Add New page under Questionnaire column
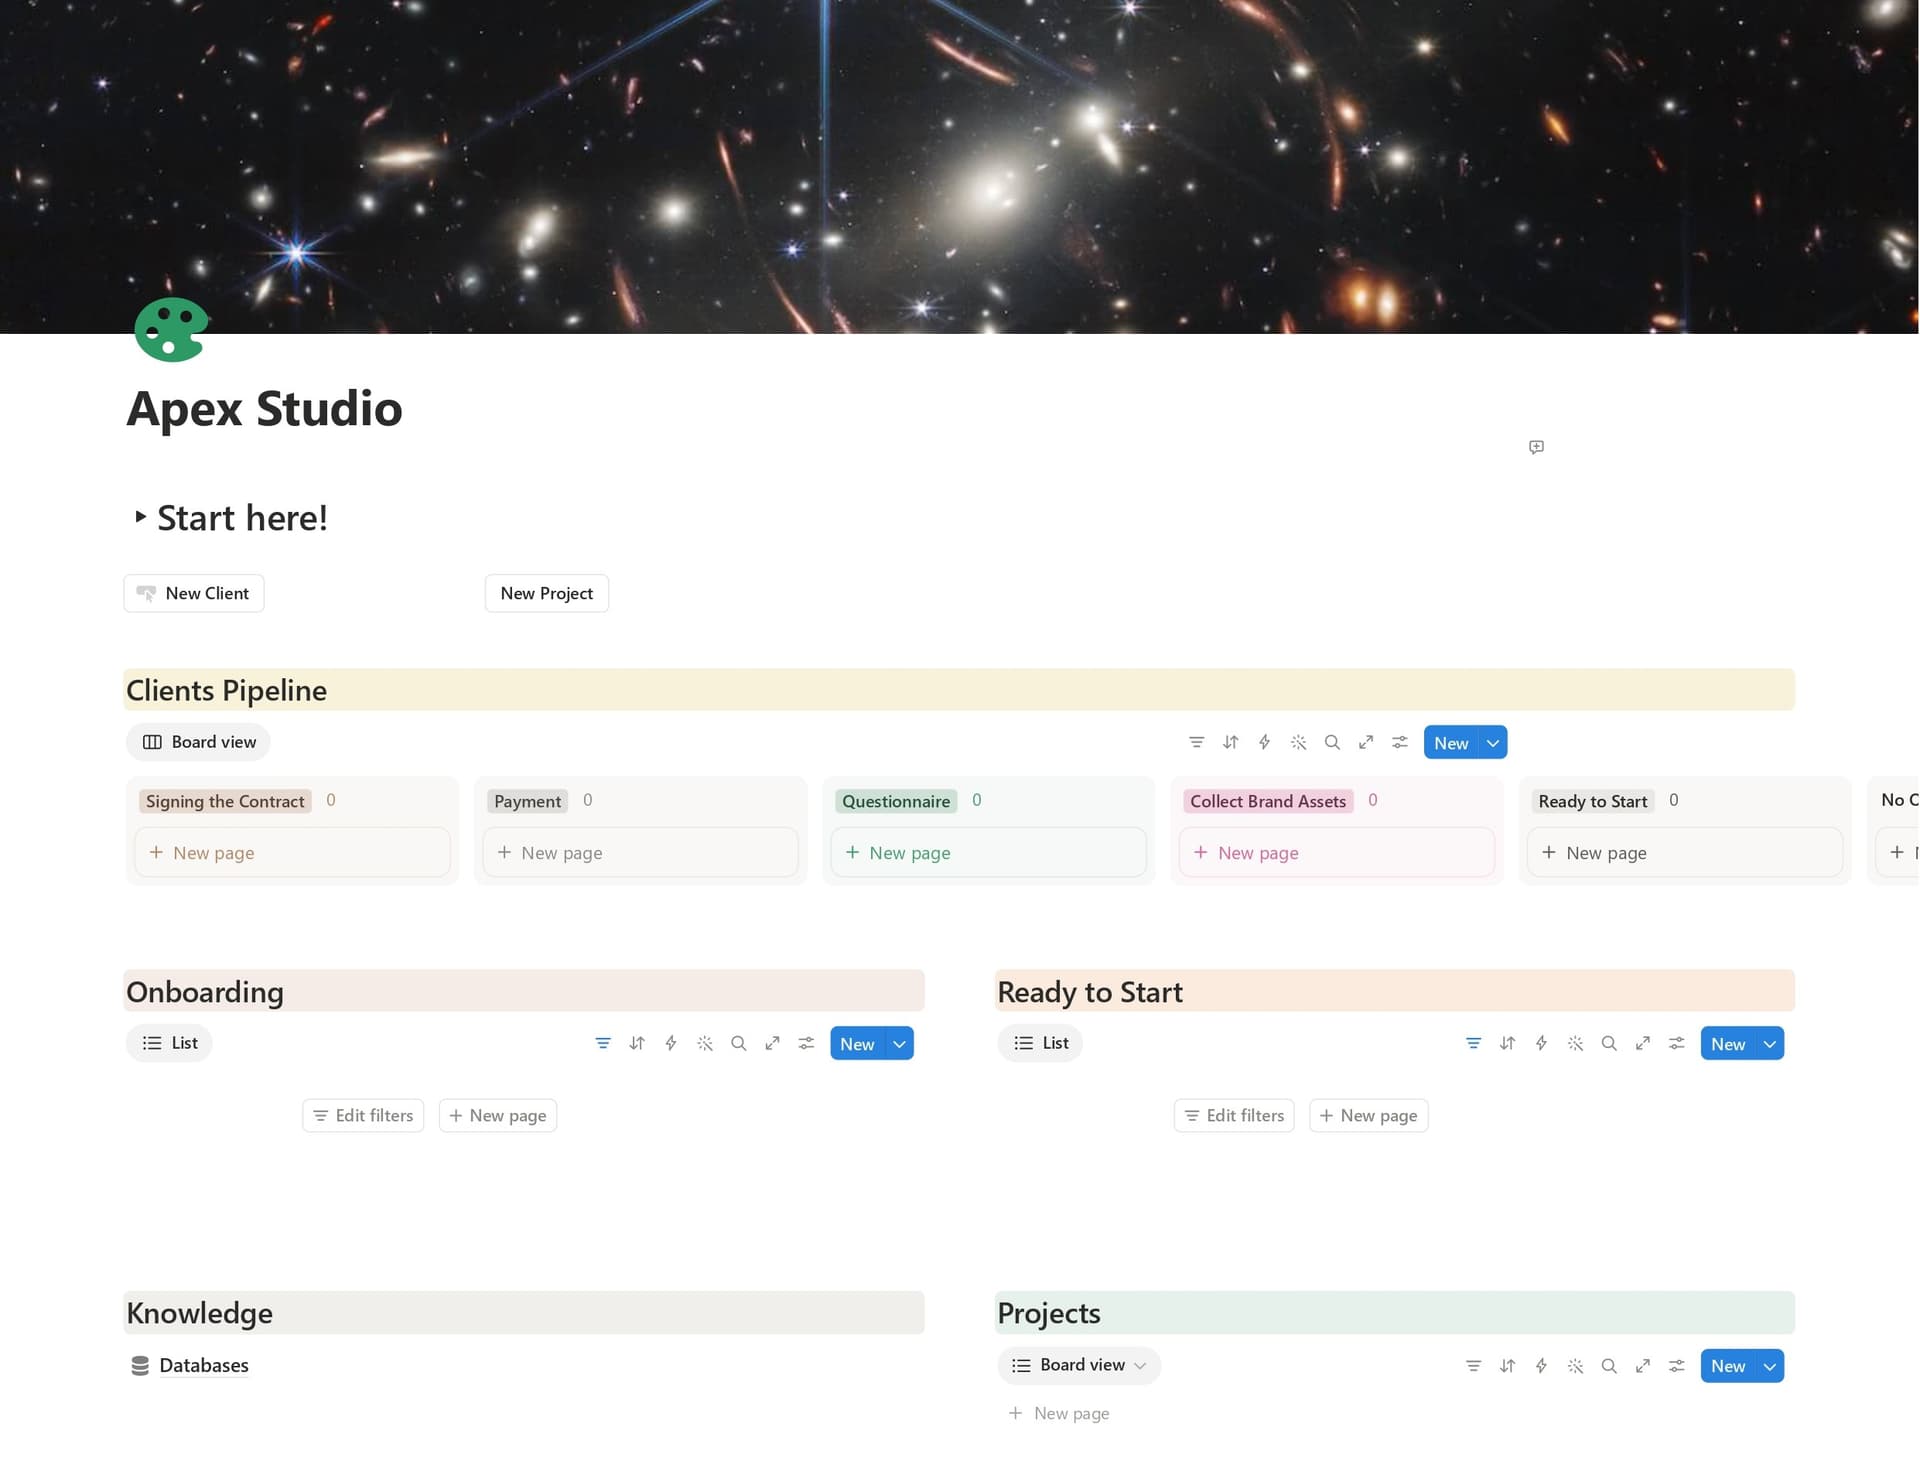The height and width of the screenshot is (1484, 1920). [x=988, y=852]
